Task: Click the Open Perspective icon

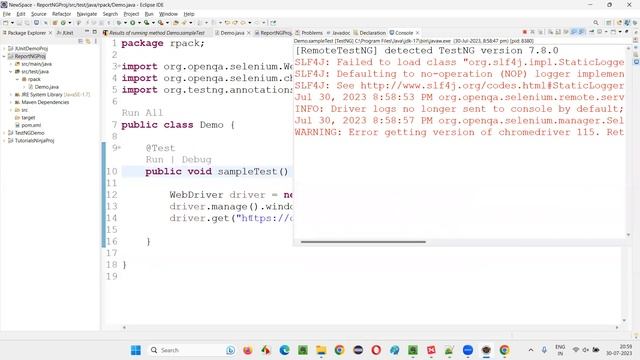Action: tap(609, 23)
